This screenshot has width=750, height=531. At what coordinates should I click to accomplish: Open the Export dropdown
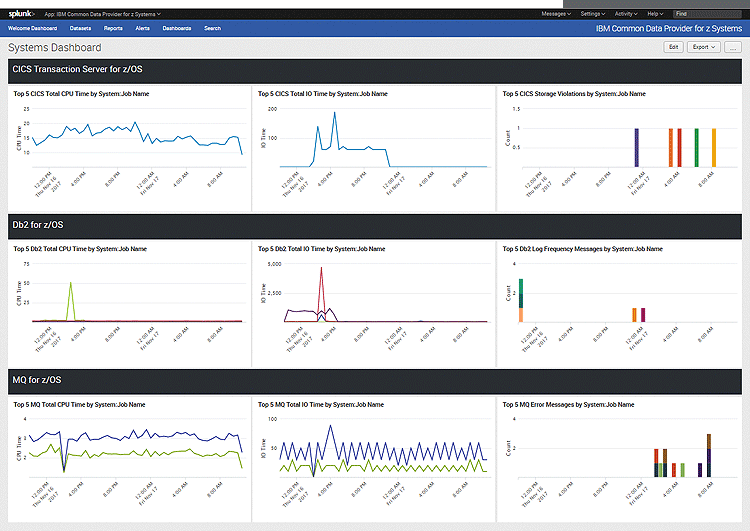tap(704, 47)
